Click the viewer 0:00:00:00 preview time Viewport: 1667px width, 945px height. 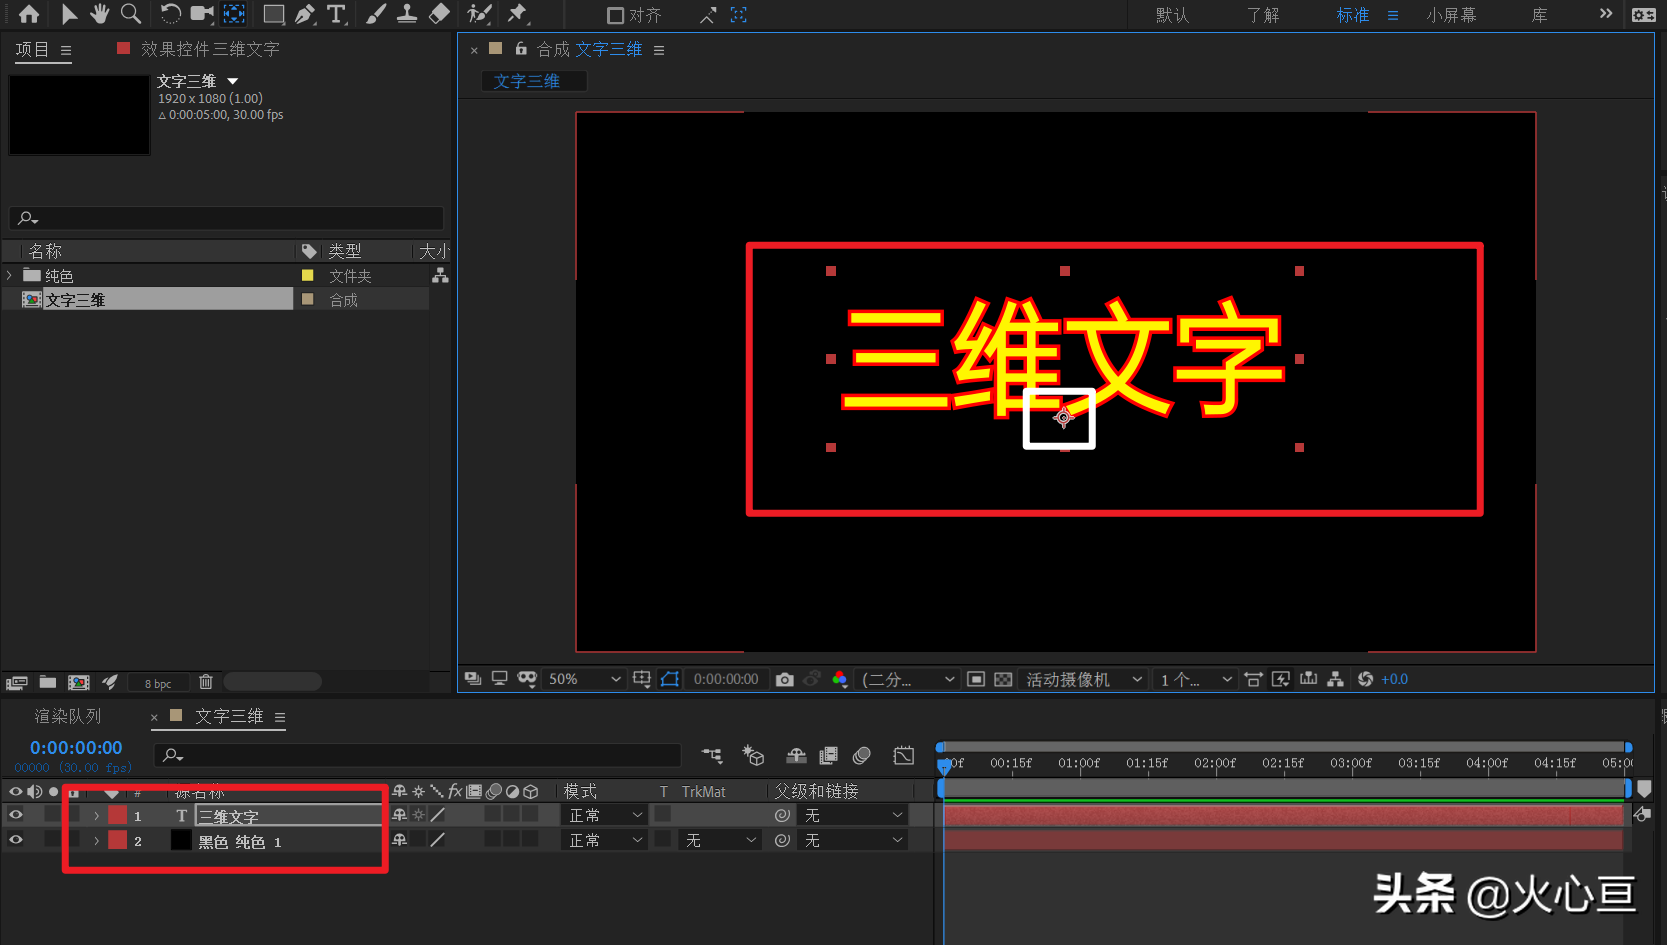pyautogui.click(x=726, y=679)
